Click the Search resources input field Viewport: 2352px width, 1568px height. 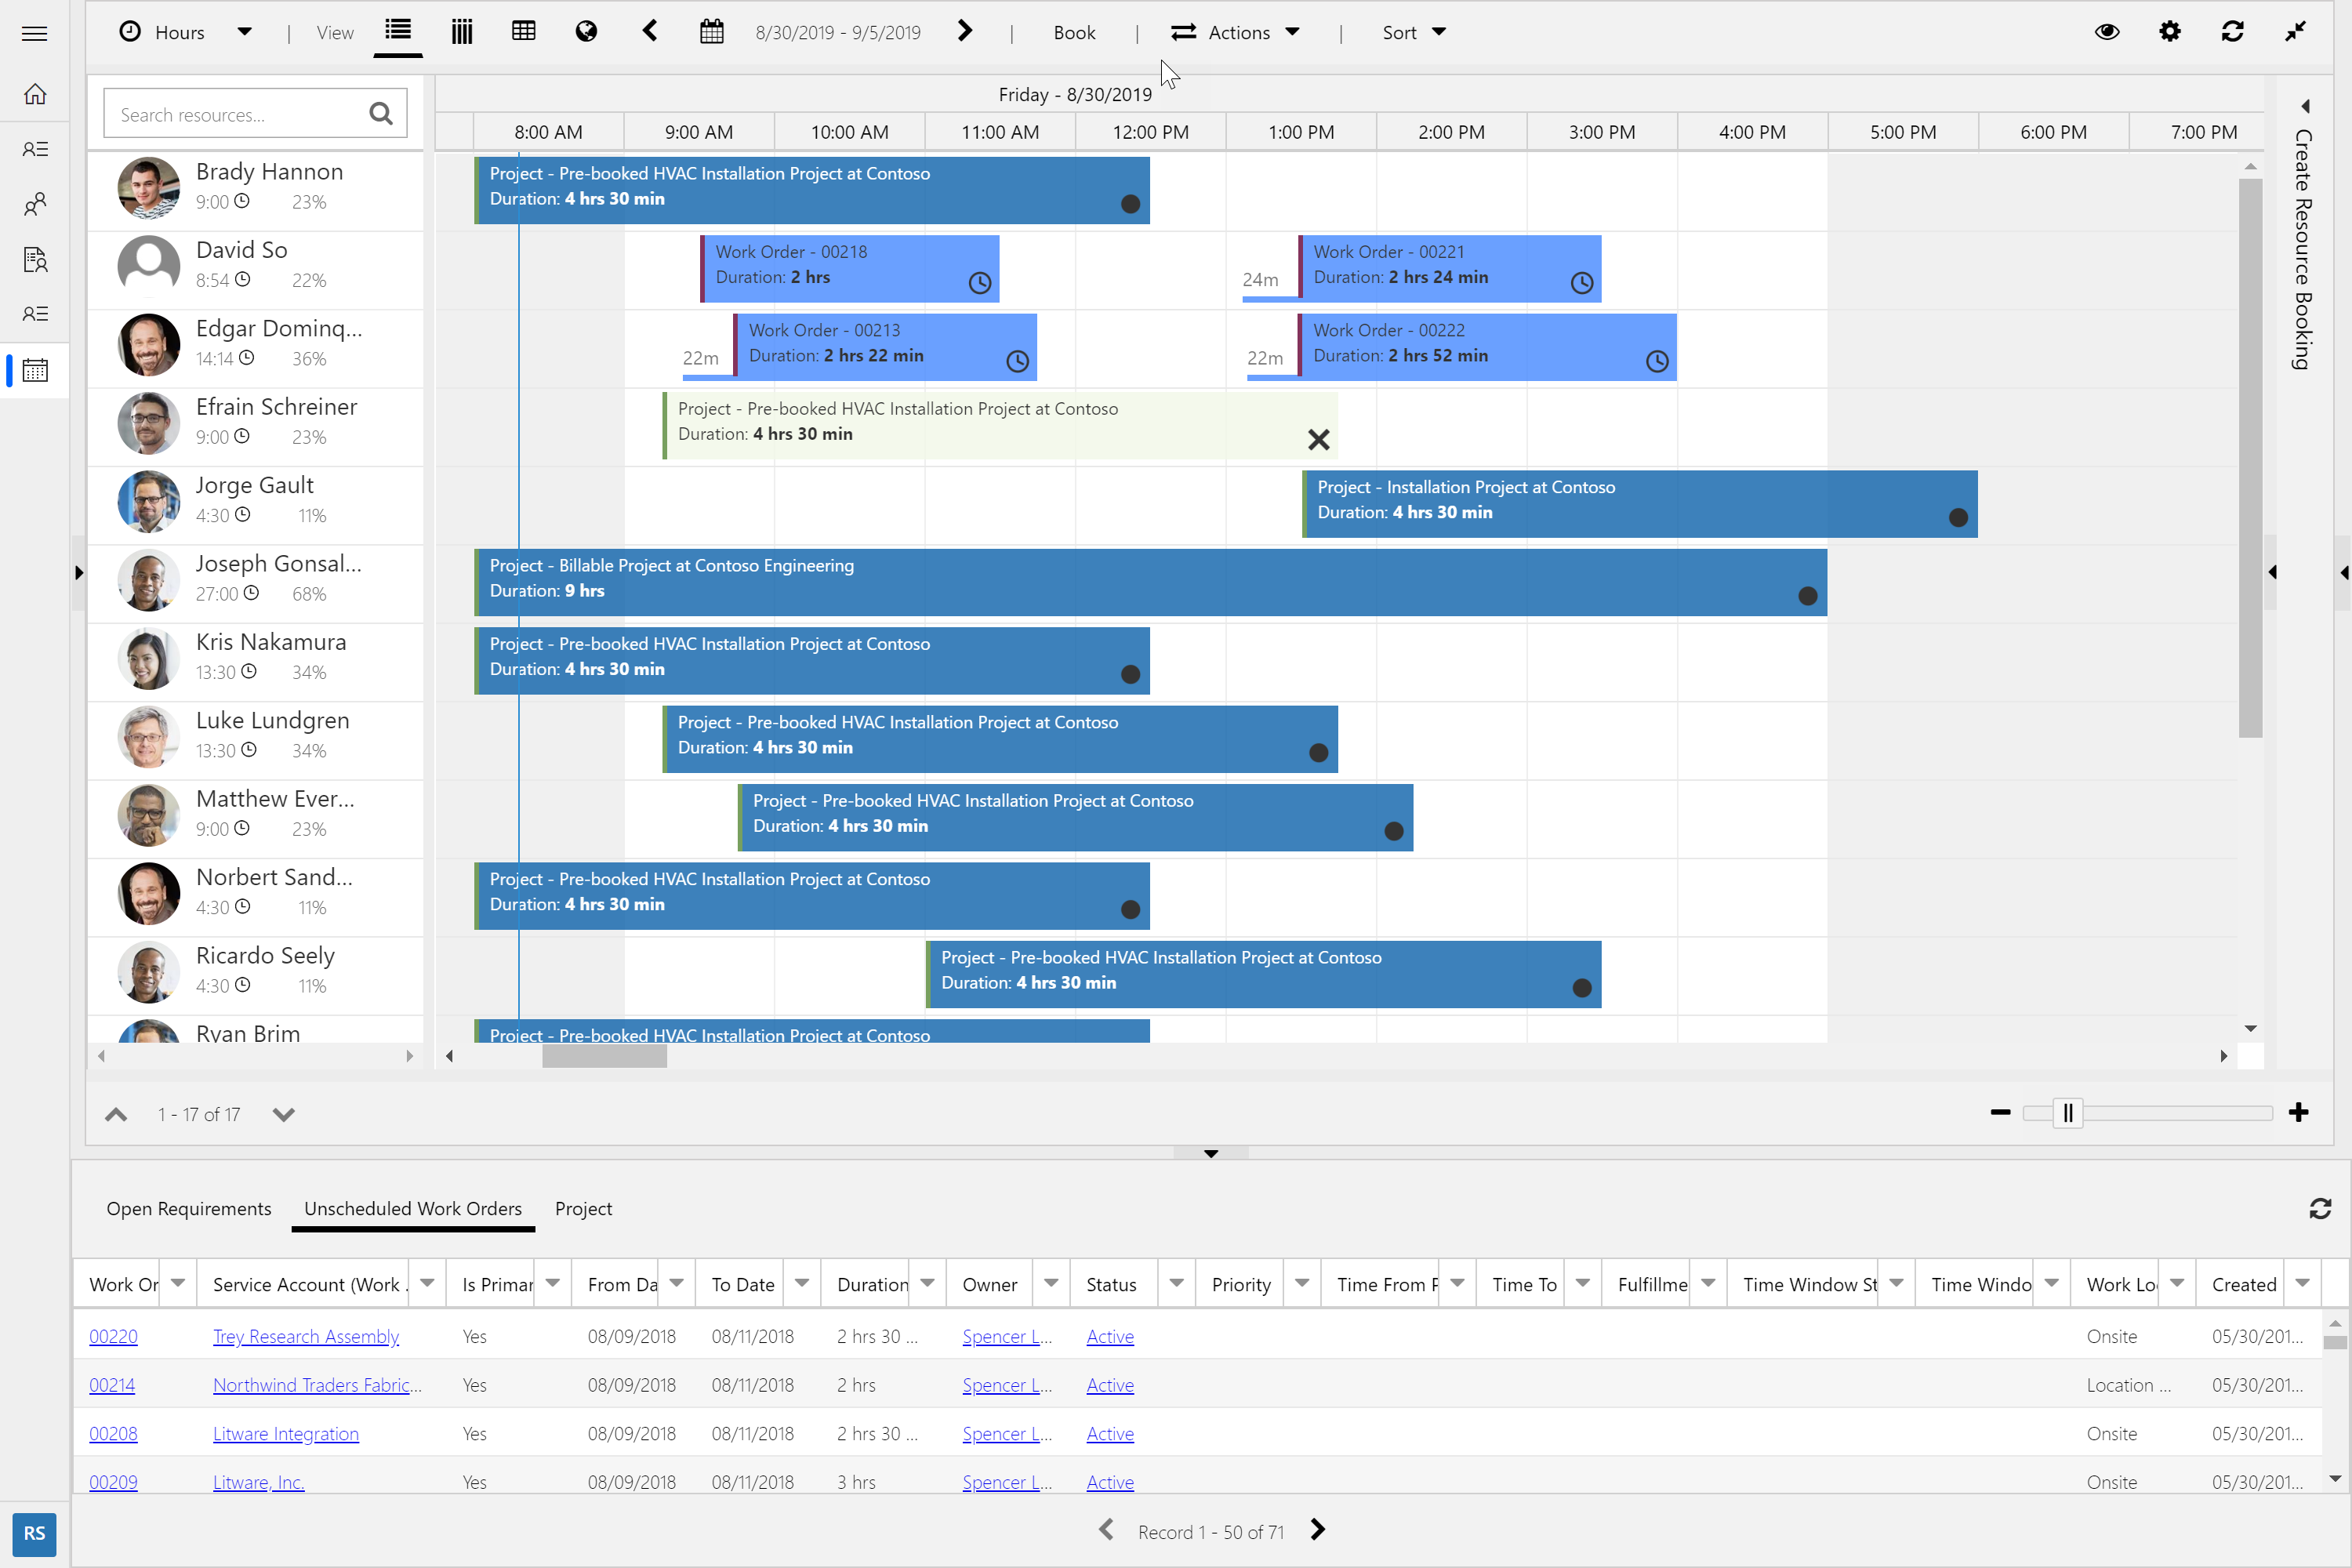[230, 113]
